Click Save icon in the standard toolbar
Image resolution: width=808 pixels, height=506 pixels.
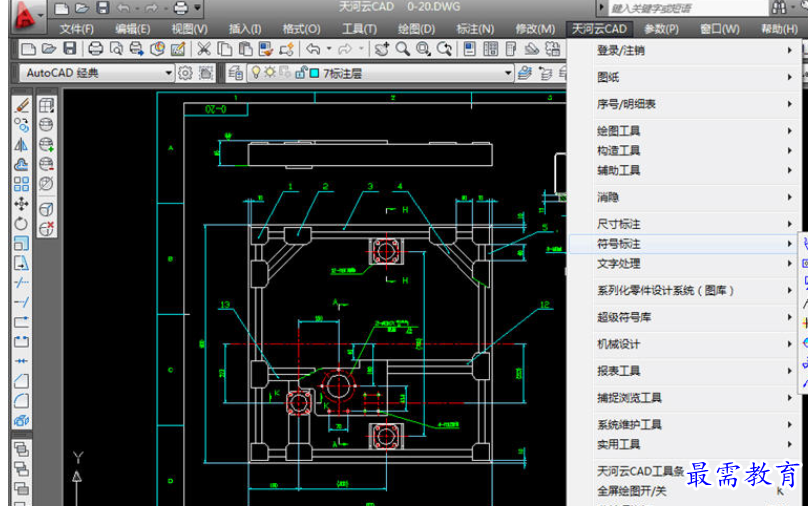click(x=70, y=49)
